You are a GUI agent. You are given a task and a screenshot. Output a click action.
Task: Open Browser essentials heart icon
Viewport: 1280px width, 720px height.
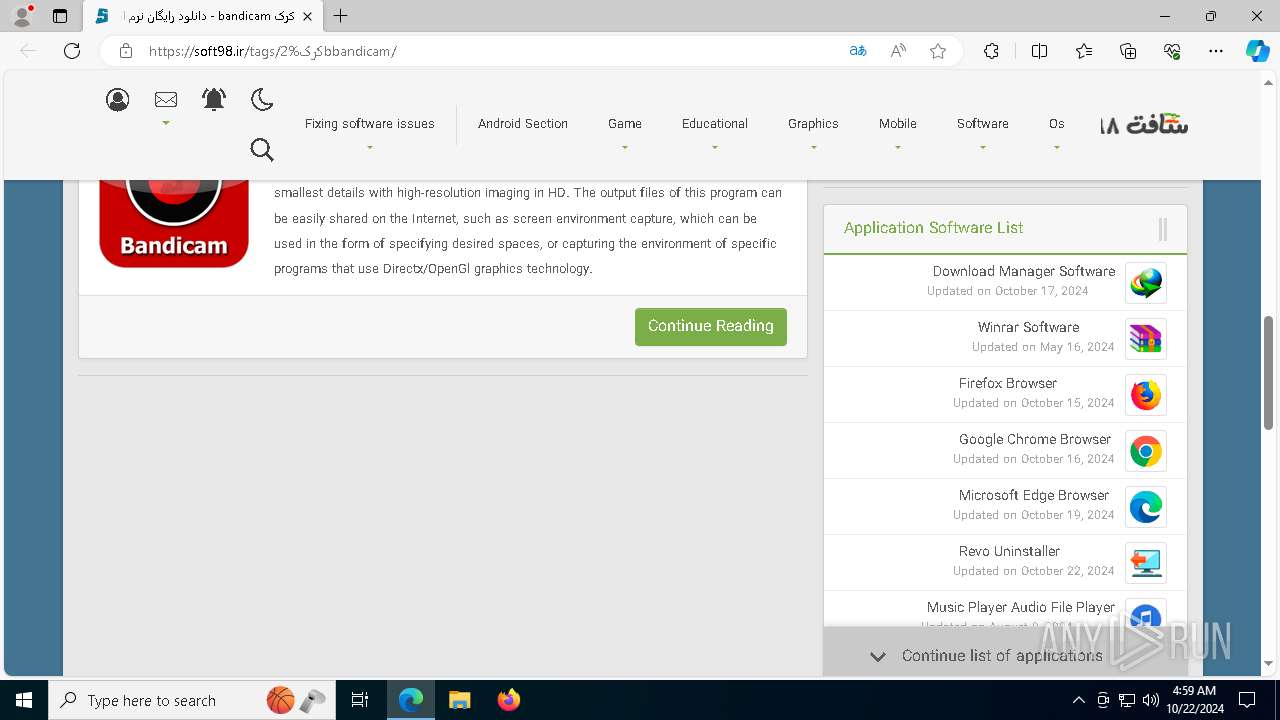point(1172,51)
